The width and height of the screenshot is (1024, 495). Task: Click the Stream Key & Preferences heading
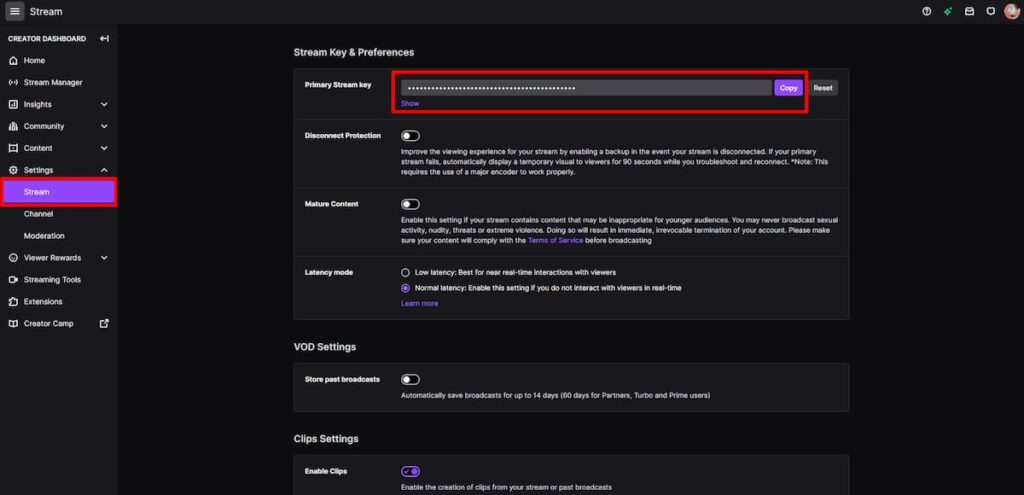354,52
